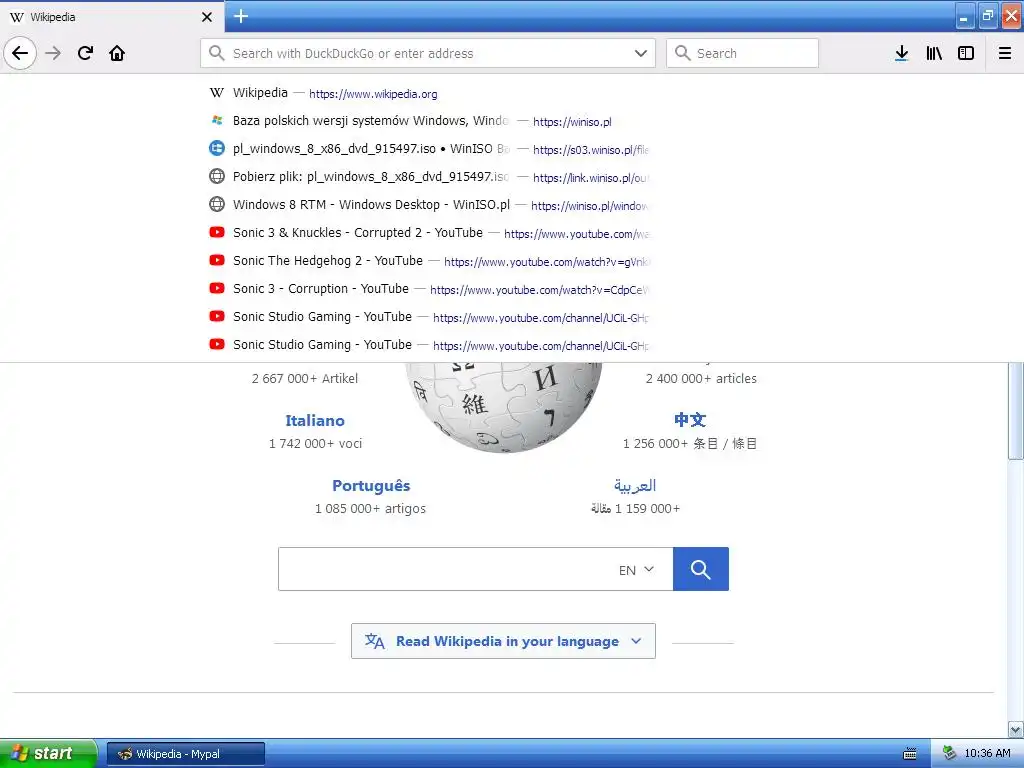The height and width of the screenshot is (768, 1024).
Task: Focus the DuckDuckGo address bar
Action: click(428, 53)
